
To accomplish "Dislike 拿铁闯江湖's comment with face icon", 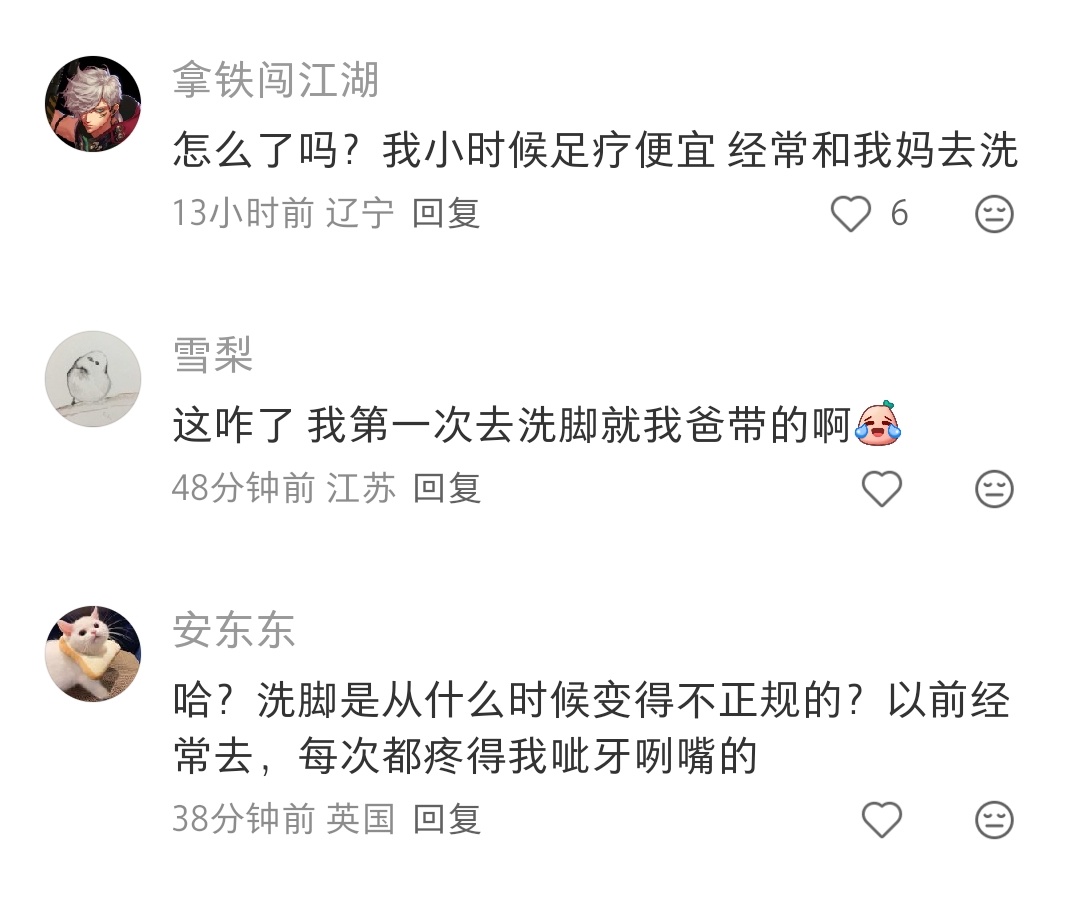I will [994, 214].
